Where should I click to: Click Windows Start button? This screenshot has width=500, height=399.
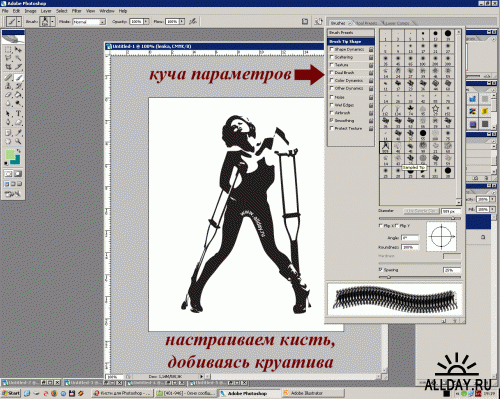pos(11,393)
